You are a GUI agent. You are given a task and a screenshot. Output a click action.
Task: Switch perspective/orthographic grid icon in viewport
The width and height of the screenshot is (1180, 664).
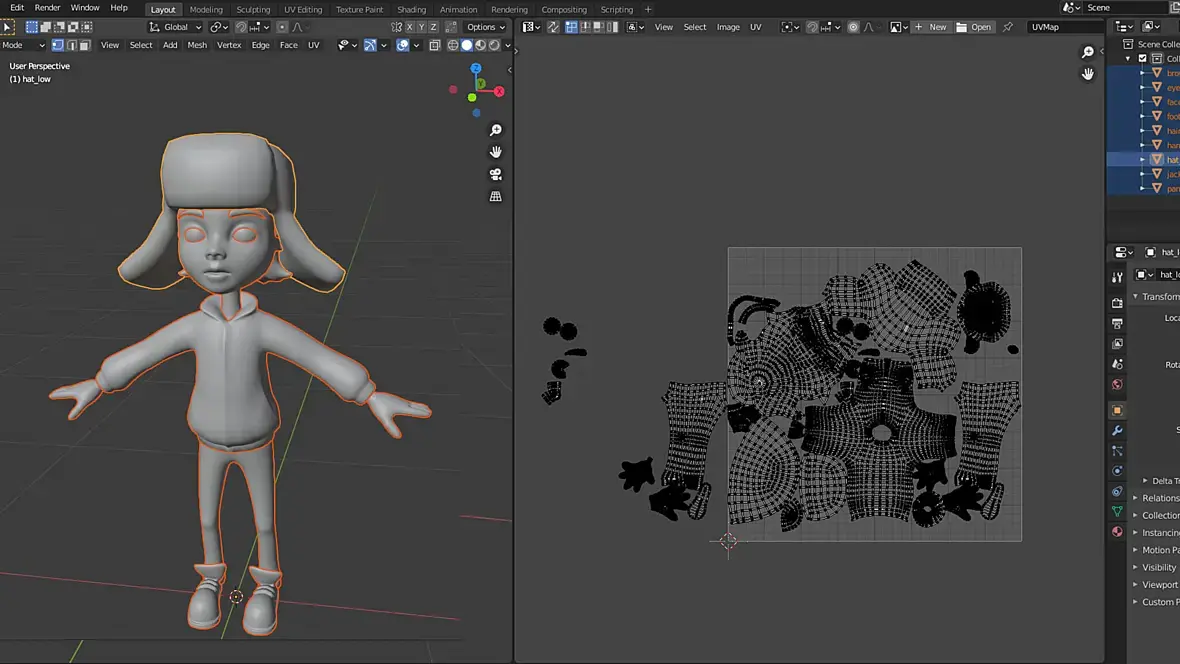coord(495,197)
